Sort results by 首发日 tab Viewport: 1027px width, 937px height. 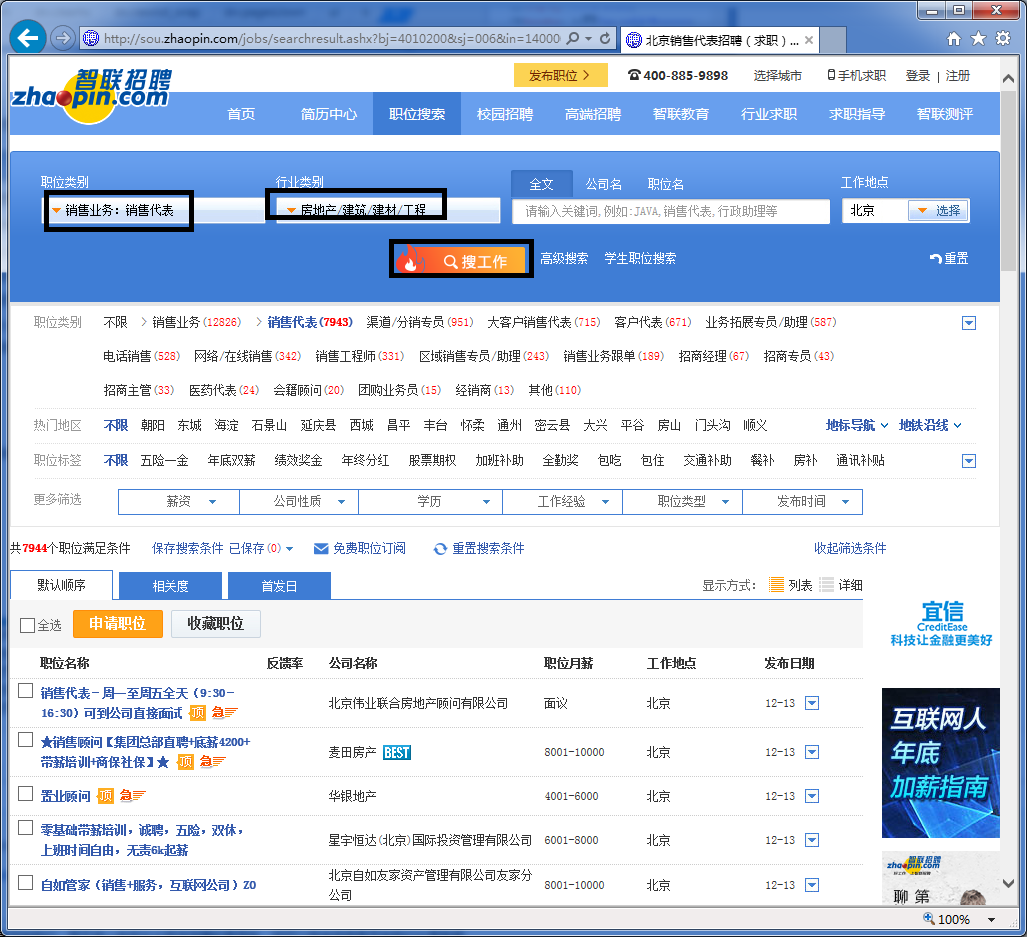click(x=279, y=586)
